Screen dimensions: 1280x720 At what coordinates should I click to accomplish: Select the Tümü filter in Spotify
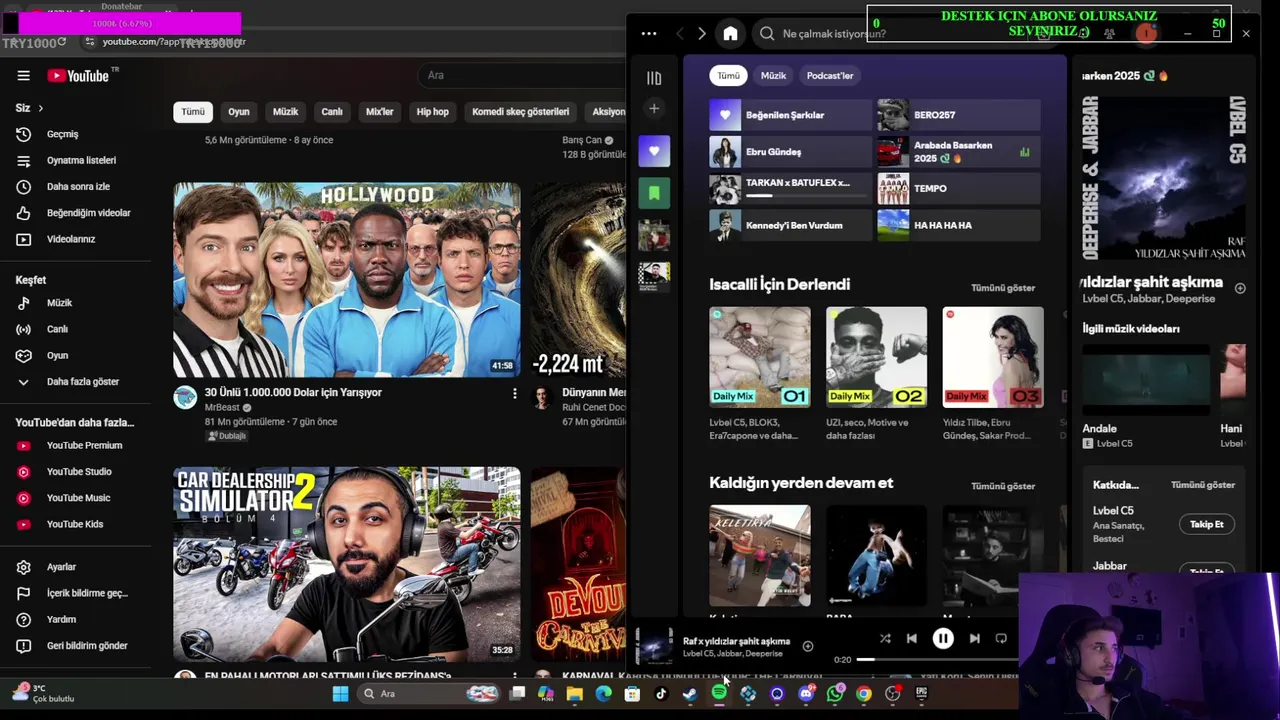tap(728, 76)
